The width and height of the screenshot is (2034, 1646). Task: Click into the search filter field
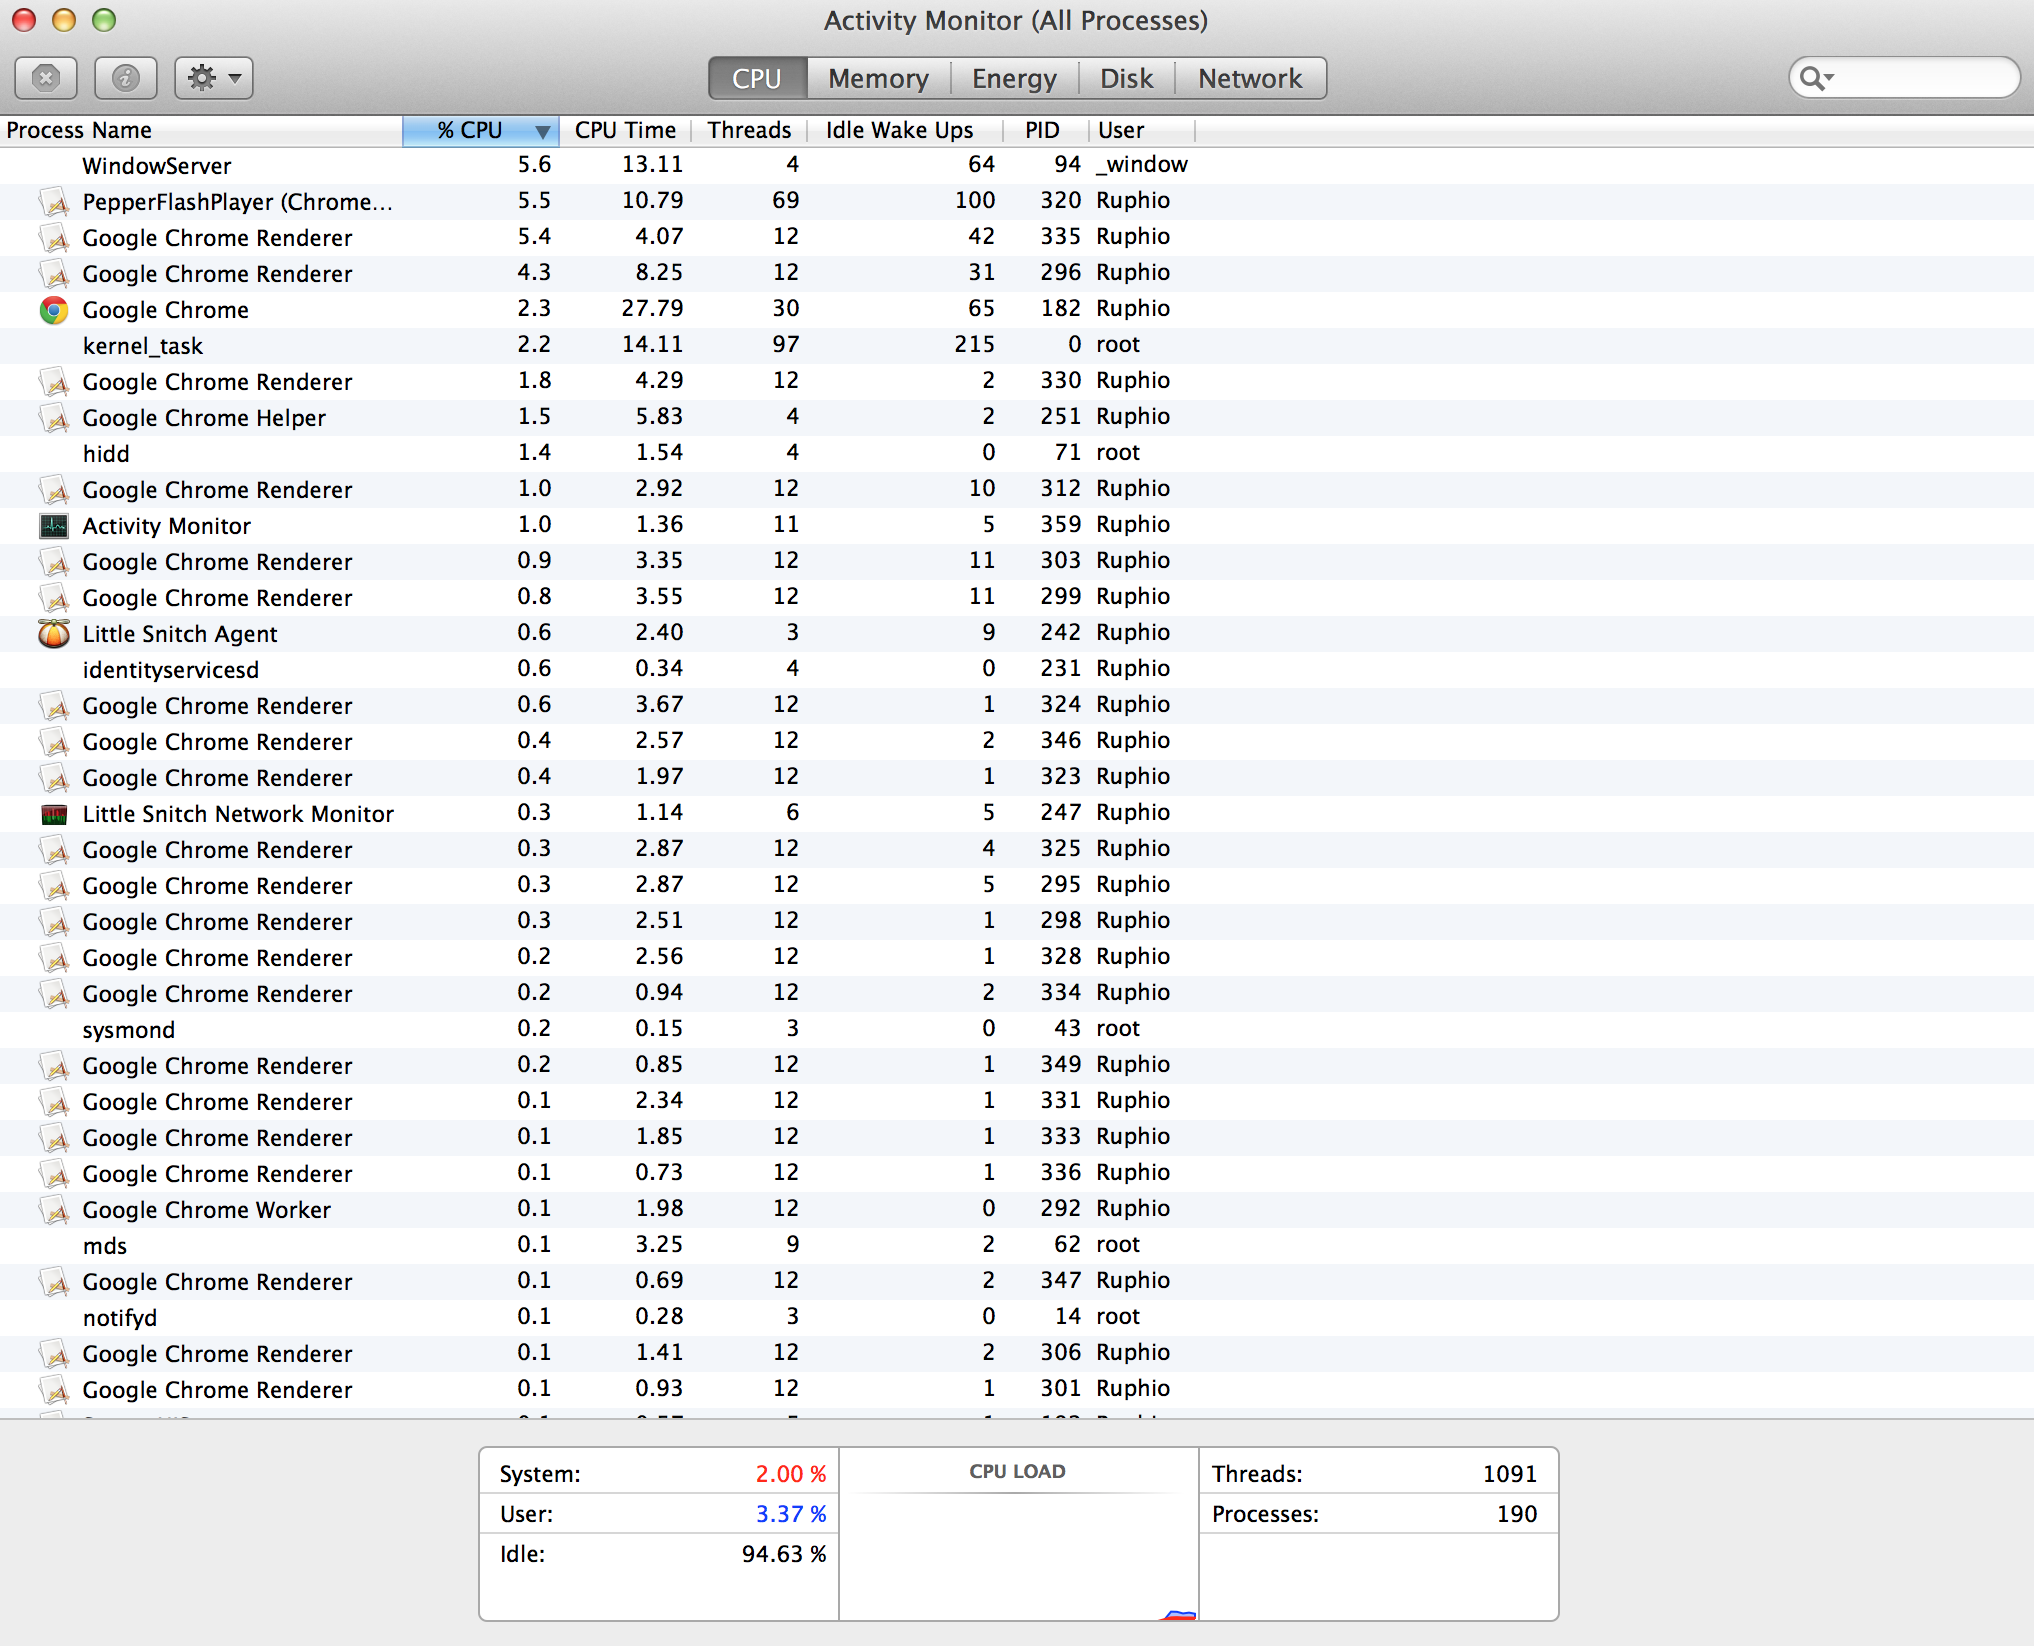pyautogui.click(x=1920, y=78)
